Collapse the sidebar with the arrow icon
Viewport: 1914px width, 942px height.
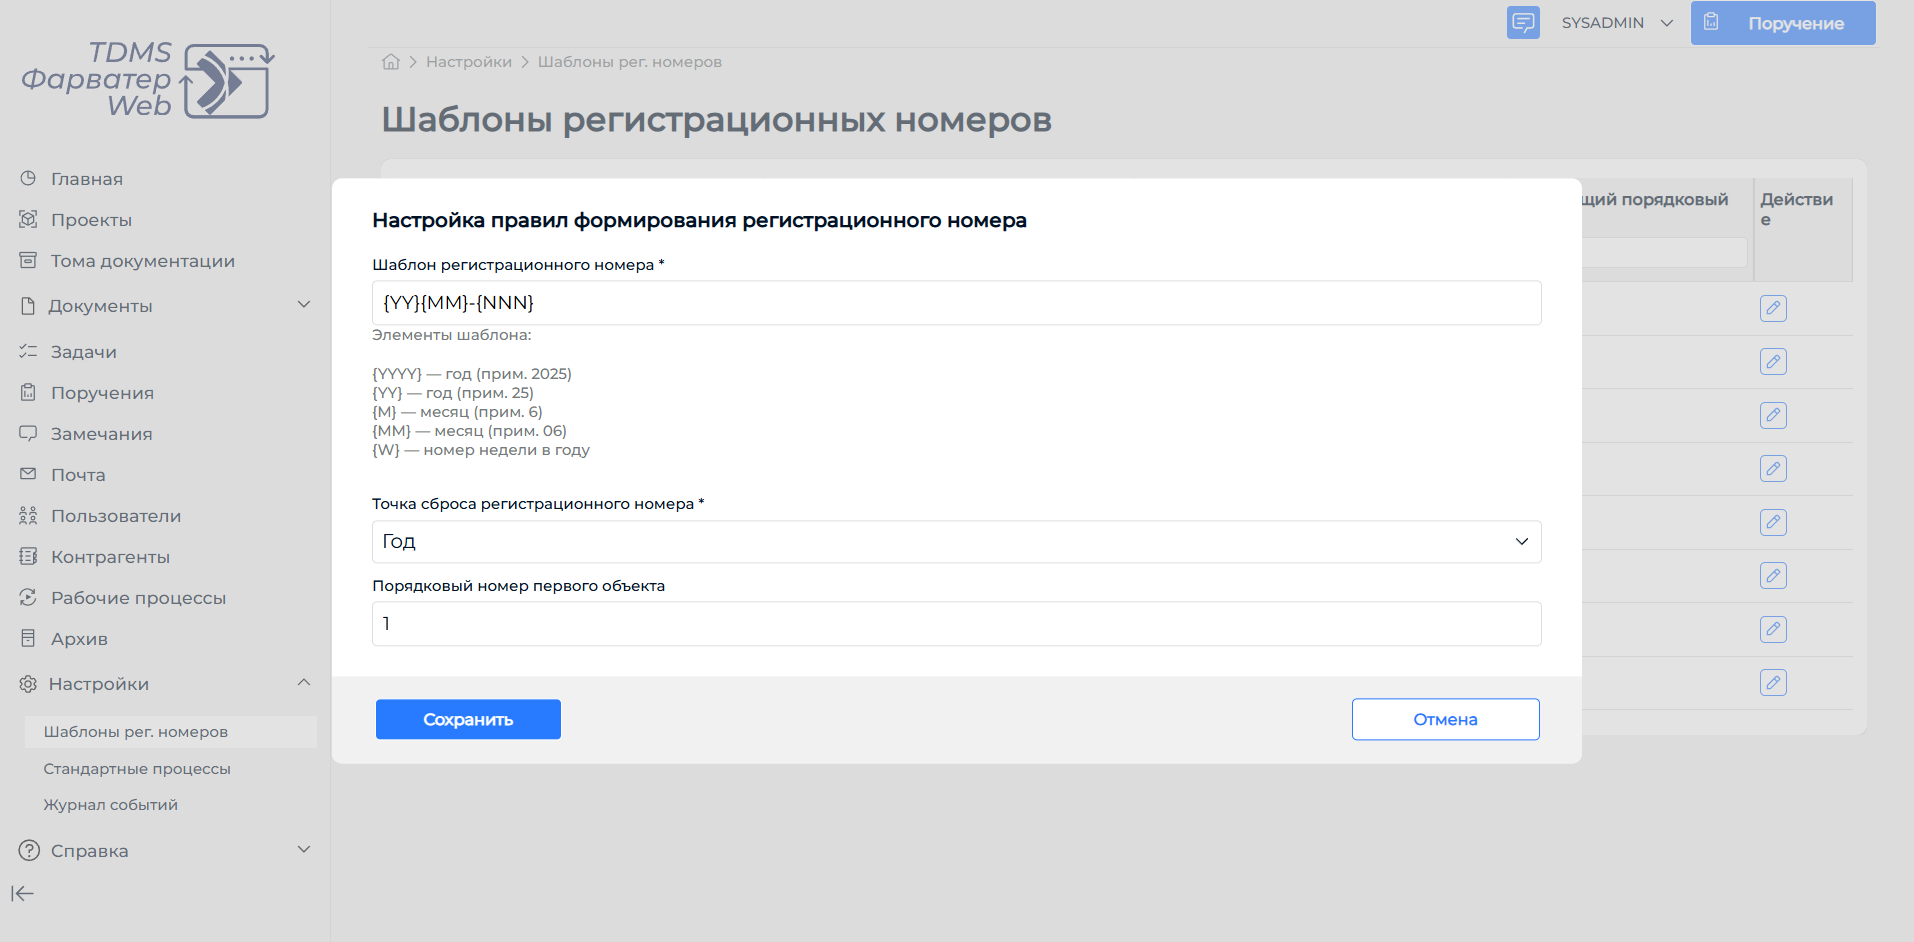click(x=22, y=893)
